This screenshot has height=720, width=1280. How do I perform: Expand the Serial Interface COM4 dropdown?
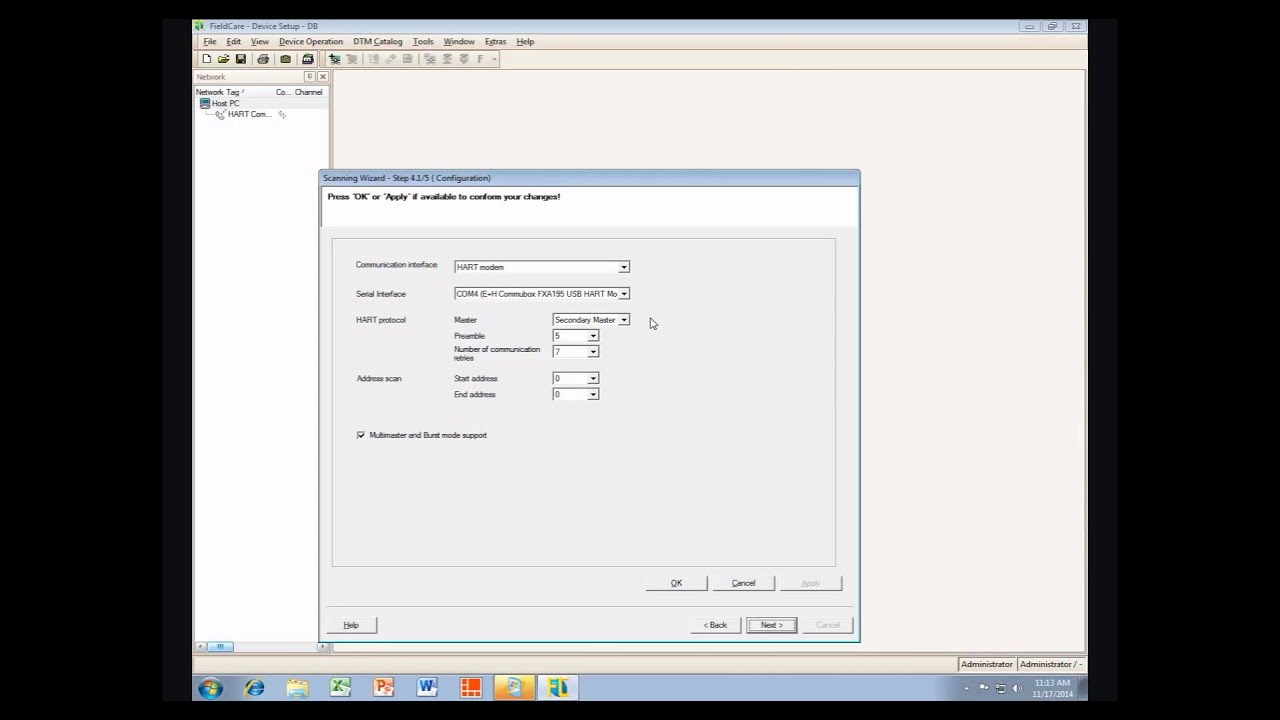point(623,294)
